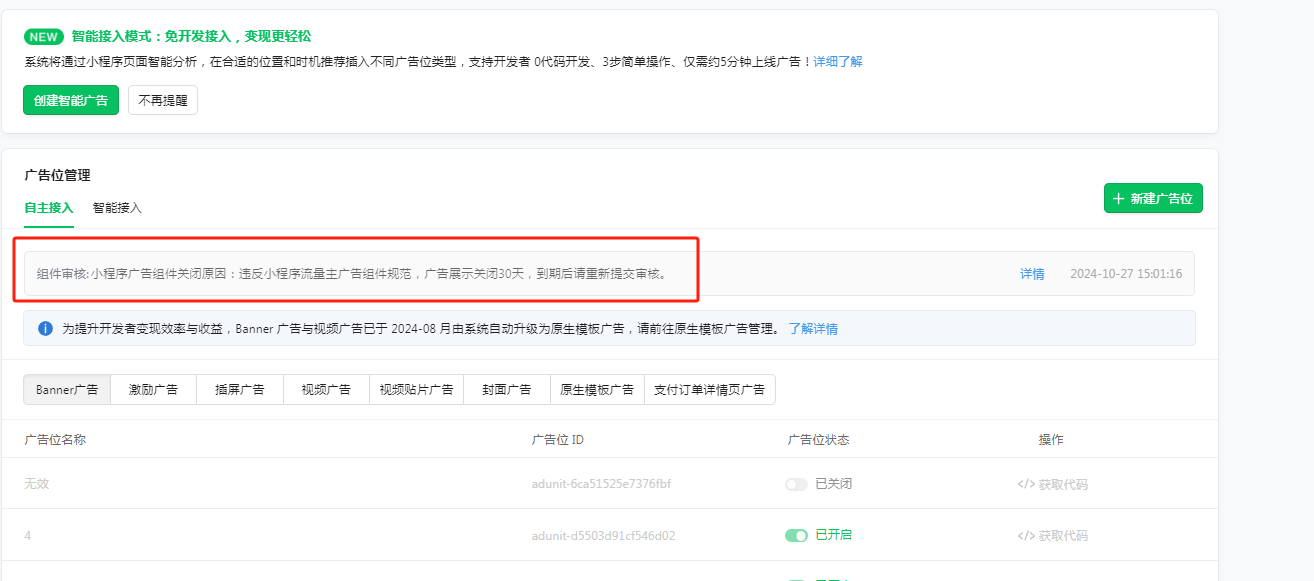Screen dimensions: 1314x581
Task: Click 新建广告位 button
Action: point(1153,198)
